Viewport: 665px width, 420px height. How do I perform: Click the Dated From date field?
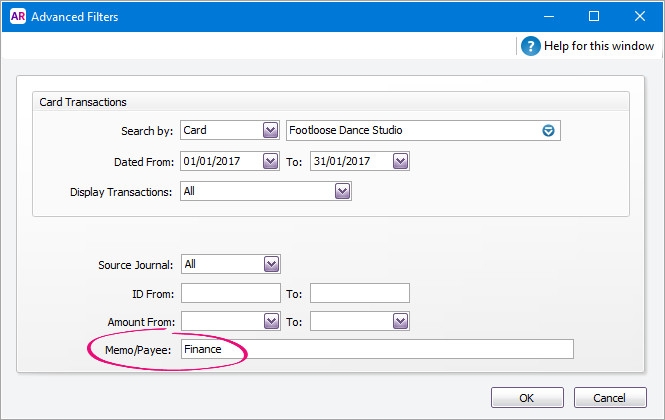pos(220,161)
